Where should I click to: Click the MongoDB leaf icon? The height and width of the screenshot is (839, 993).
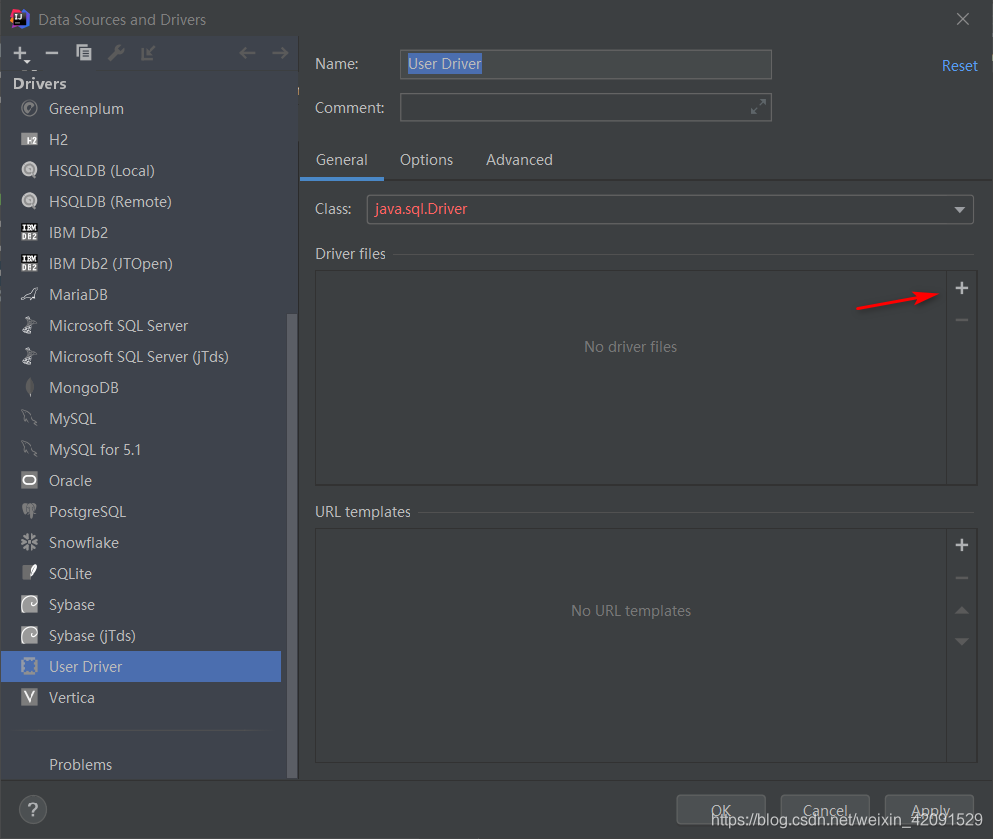[29, 388]
